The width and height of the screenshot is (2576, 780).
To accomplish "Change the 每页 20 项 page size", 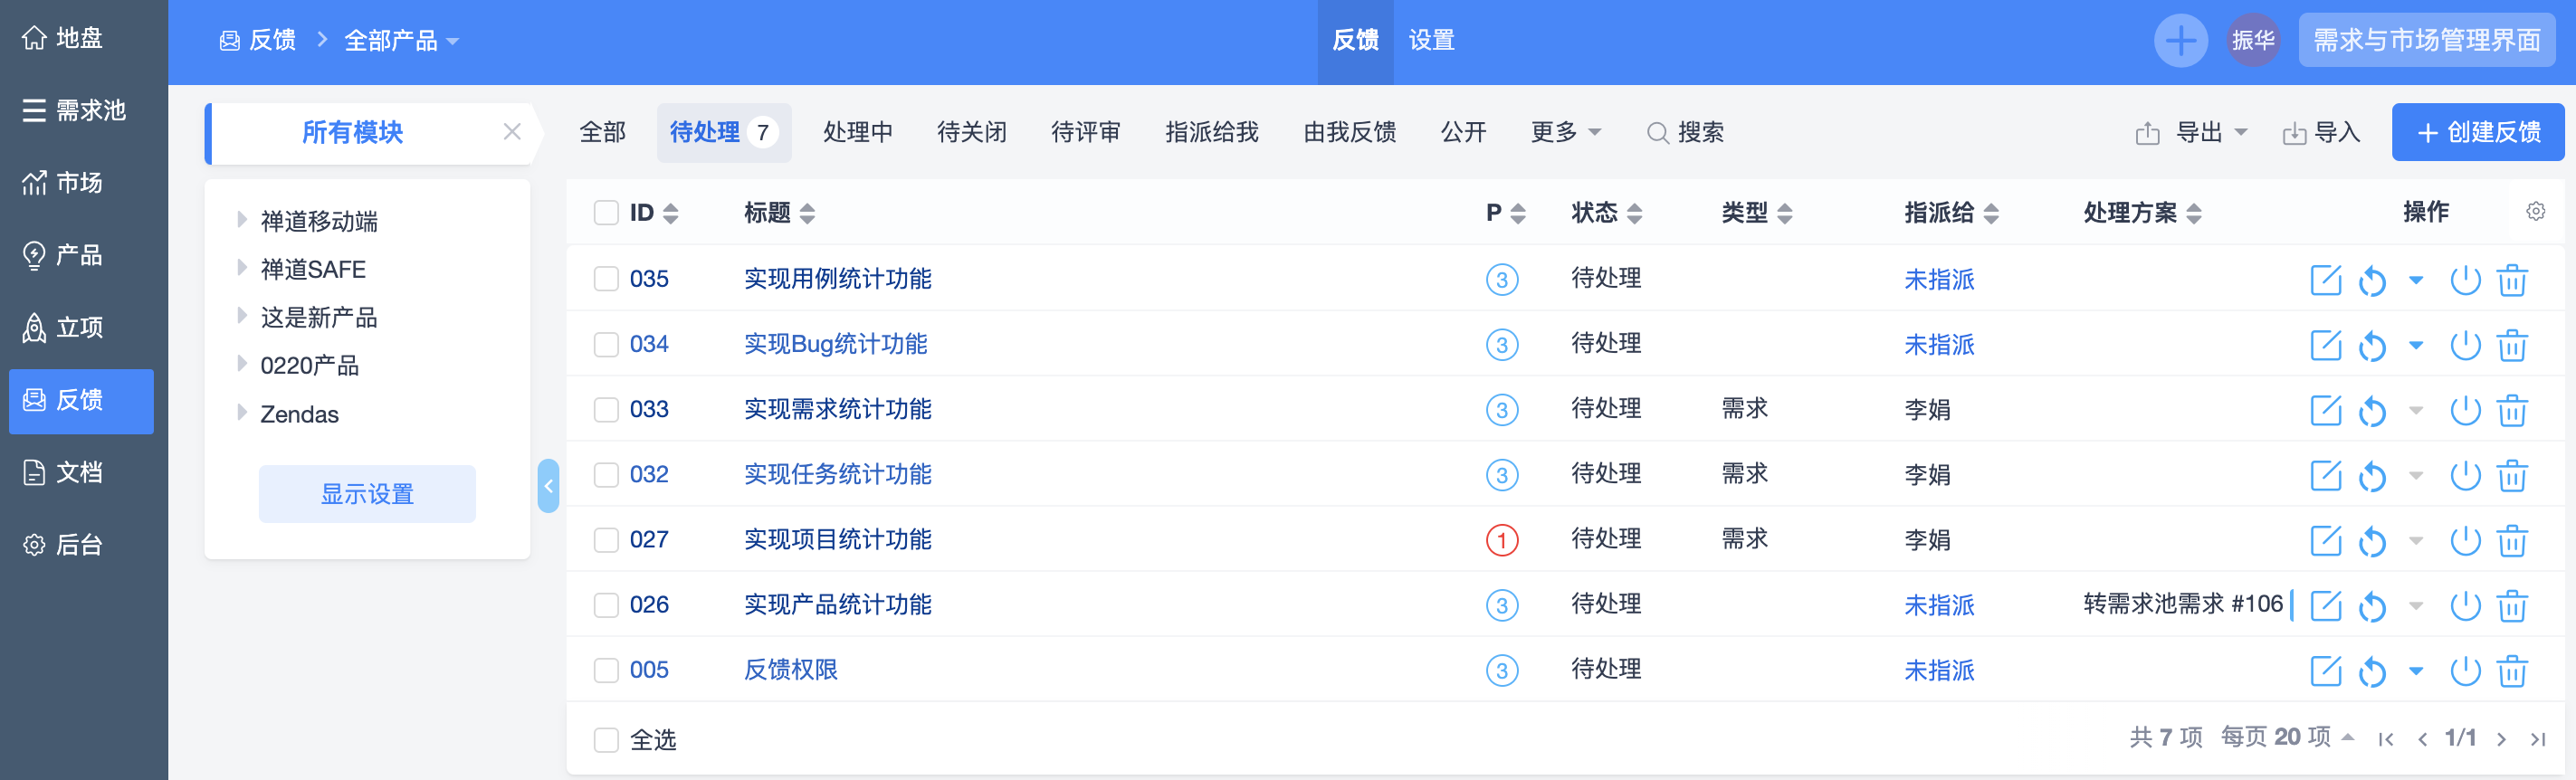I will 2287,738.
